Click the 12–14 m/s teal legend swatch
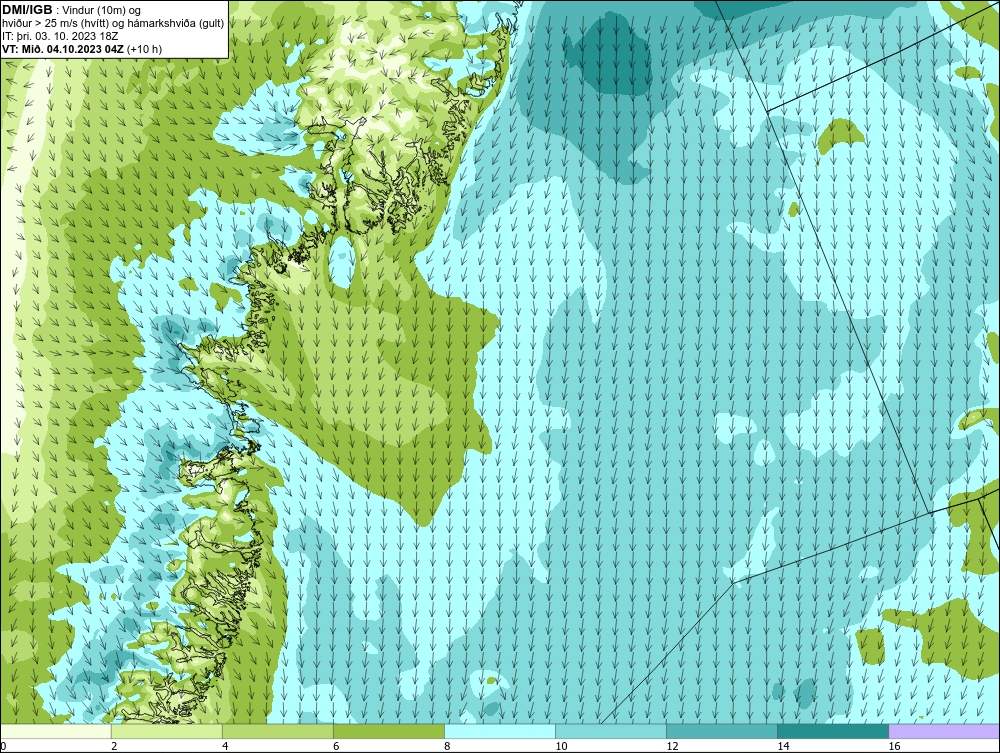Viewport: 1000px width, 753px height. click(721, 731)
